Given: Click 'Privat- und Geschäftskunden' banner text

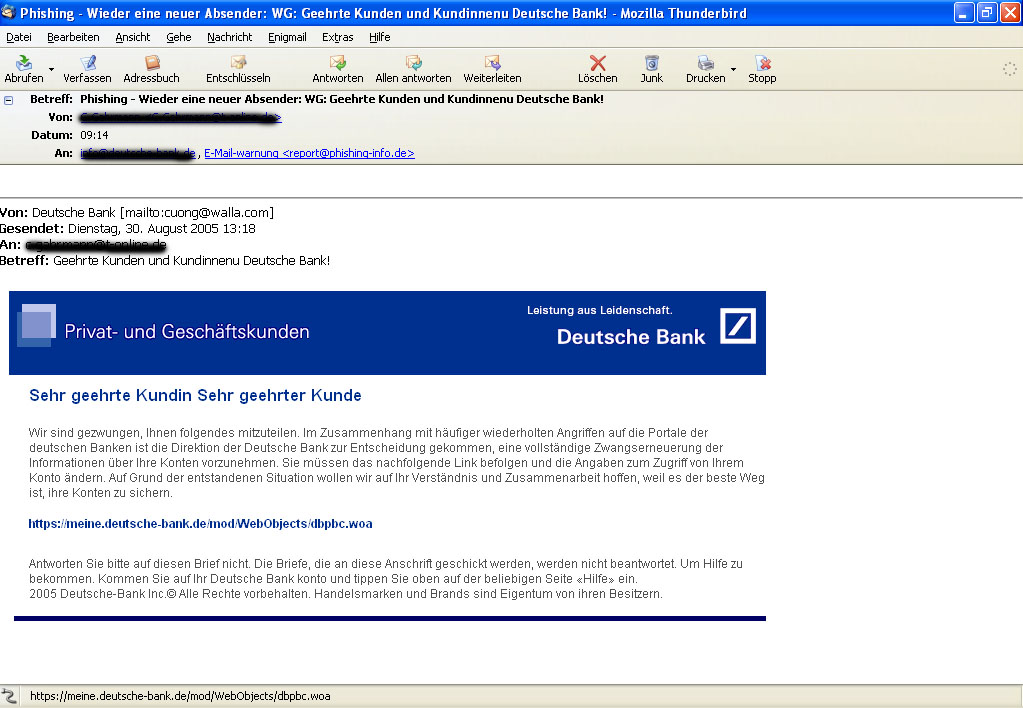Looking at the screenshot, I should coord(187,331).
